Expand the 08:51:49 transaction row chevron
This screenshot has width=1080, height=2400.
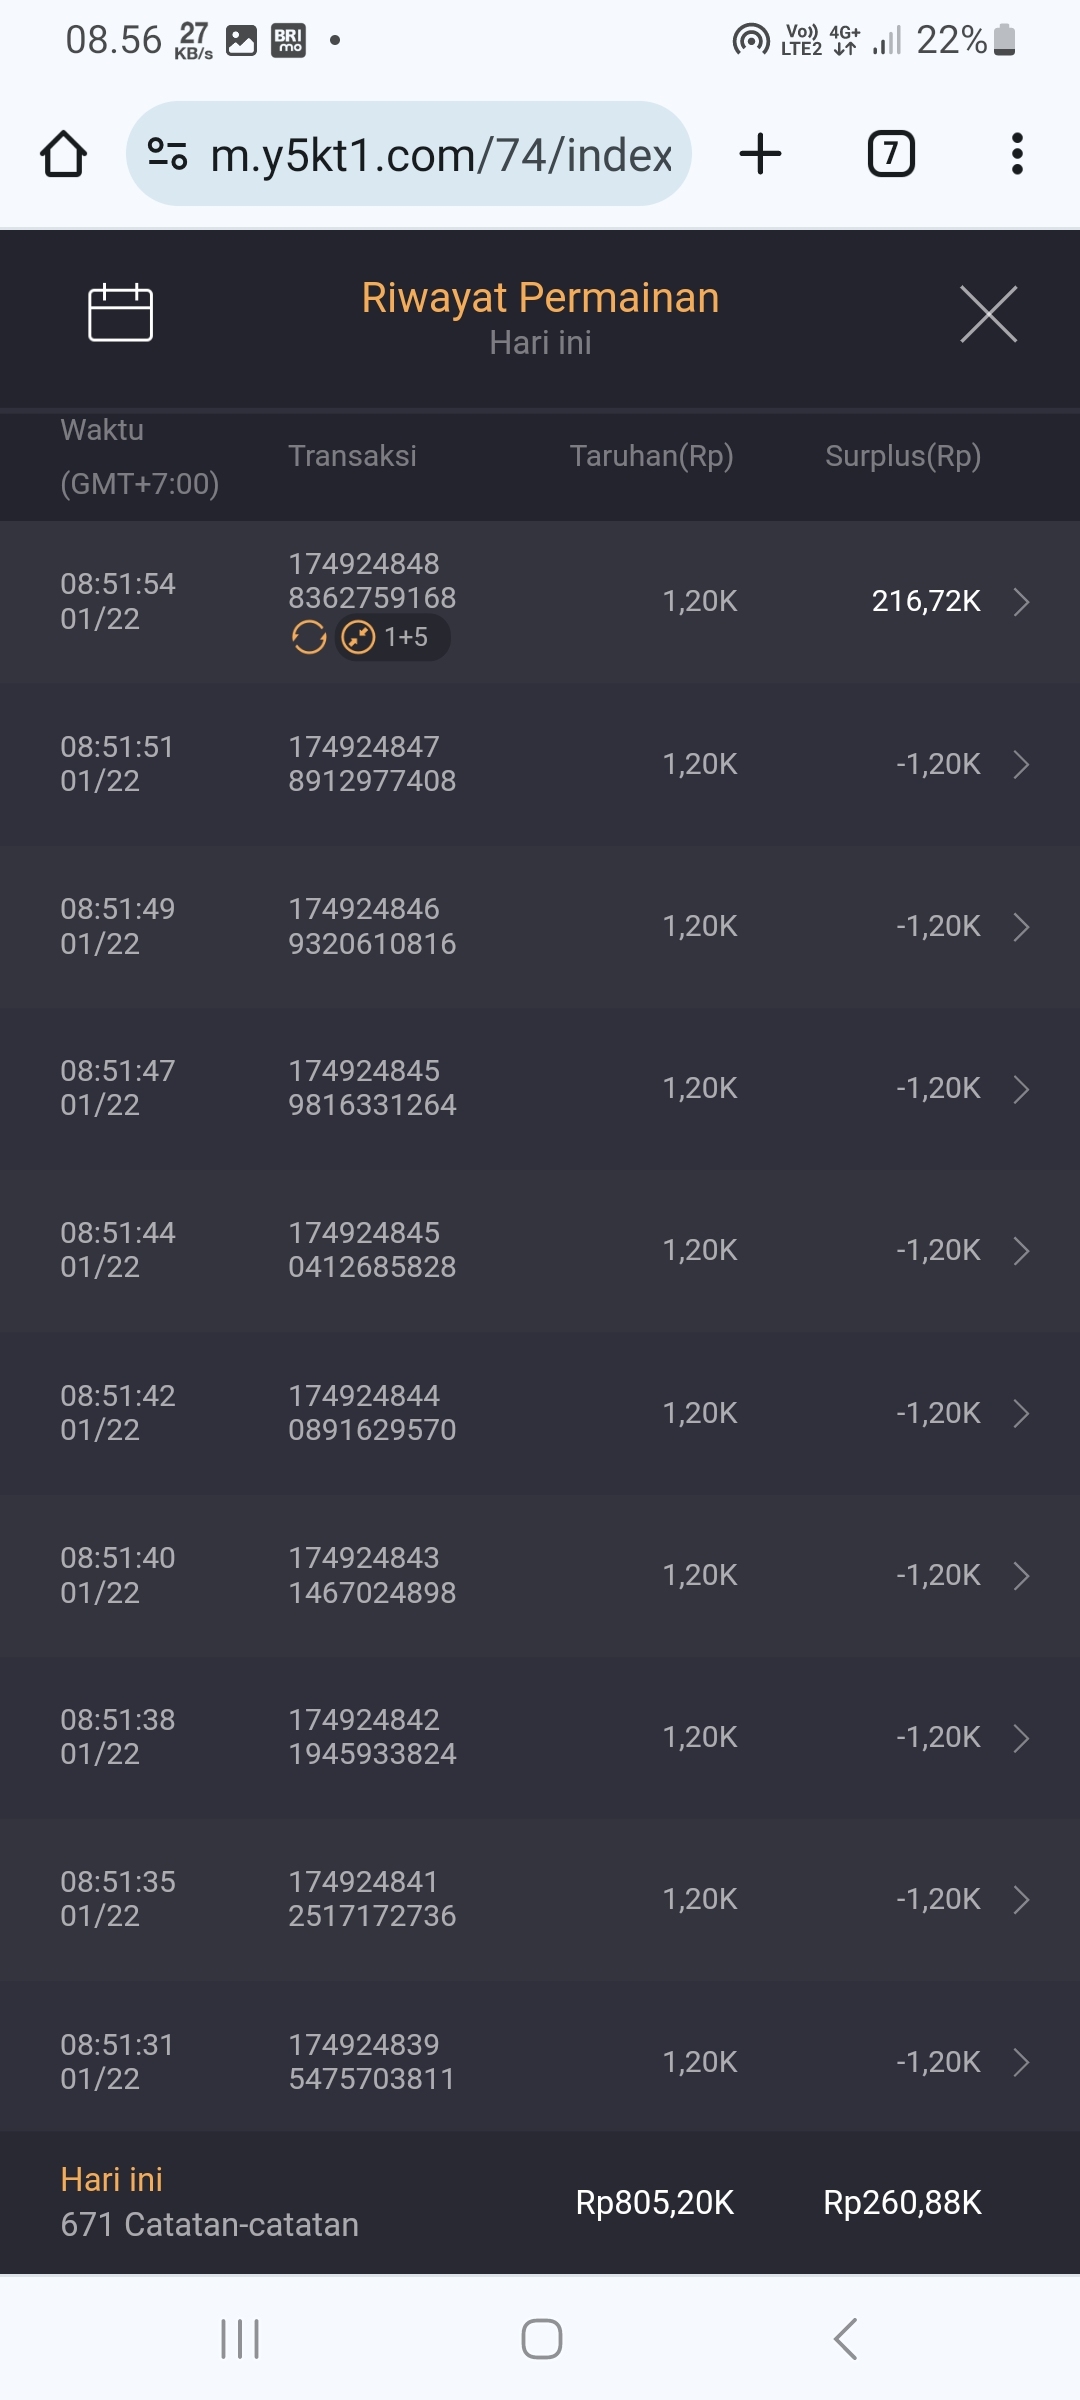point(1021,927)
